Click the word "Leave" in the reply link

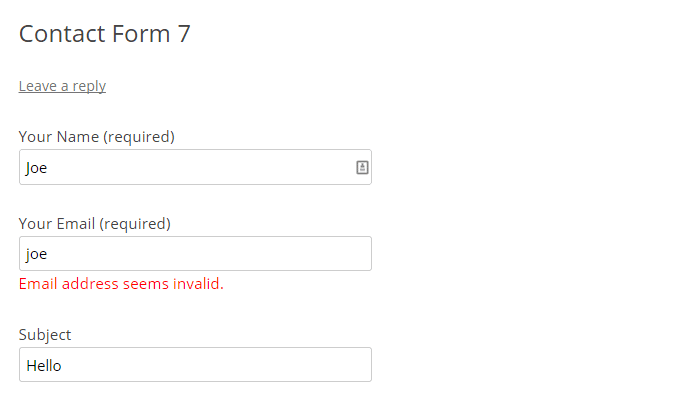pos(38,86)
